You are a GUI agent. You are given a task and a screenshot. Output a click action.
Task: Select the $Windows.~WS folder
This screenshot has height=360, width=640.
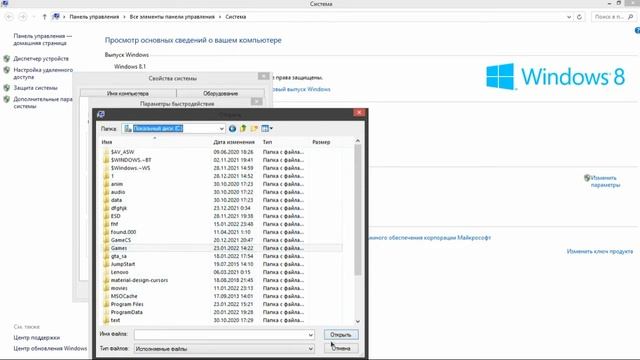(130, 168)
